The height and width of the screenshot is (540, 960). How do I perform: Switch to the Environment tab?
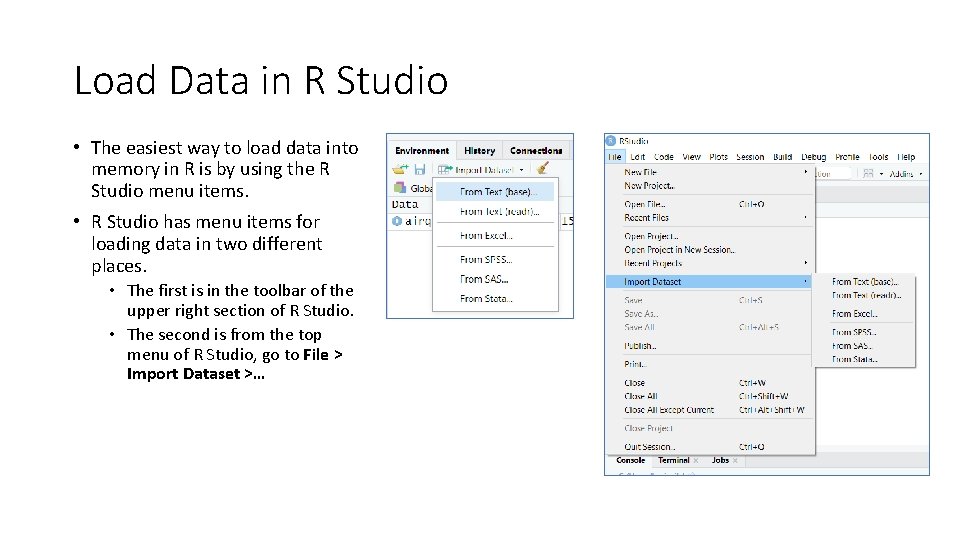[x=422, y=151]
